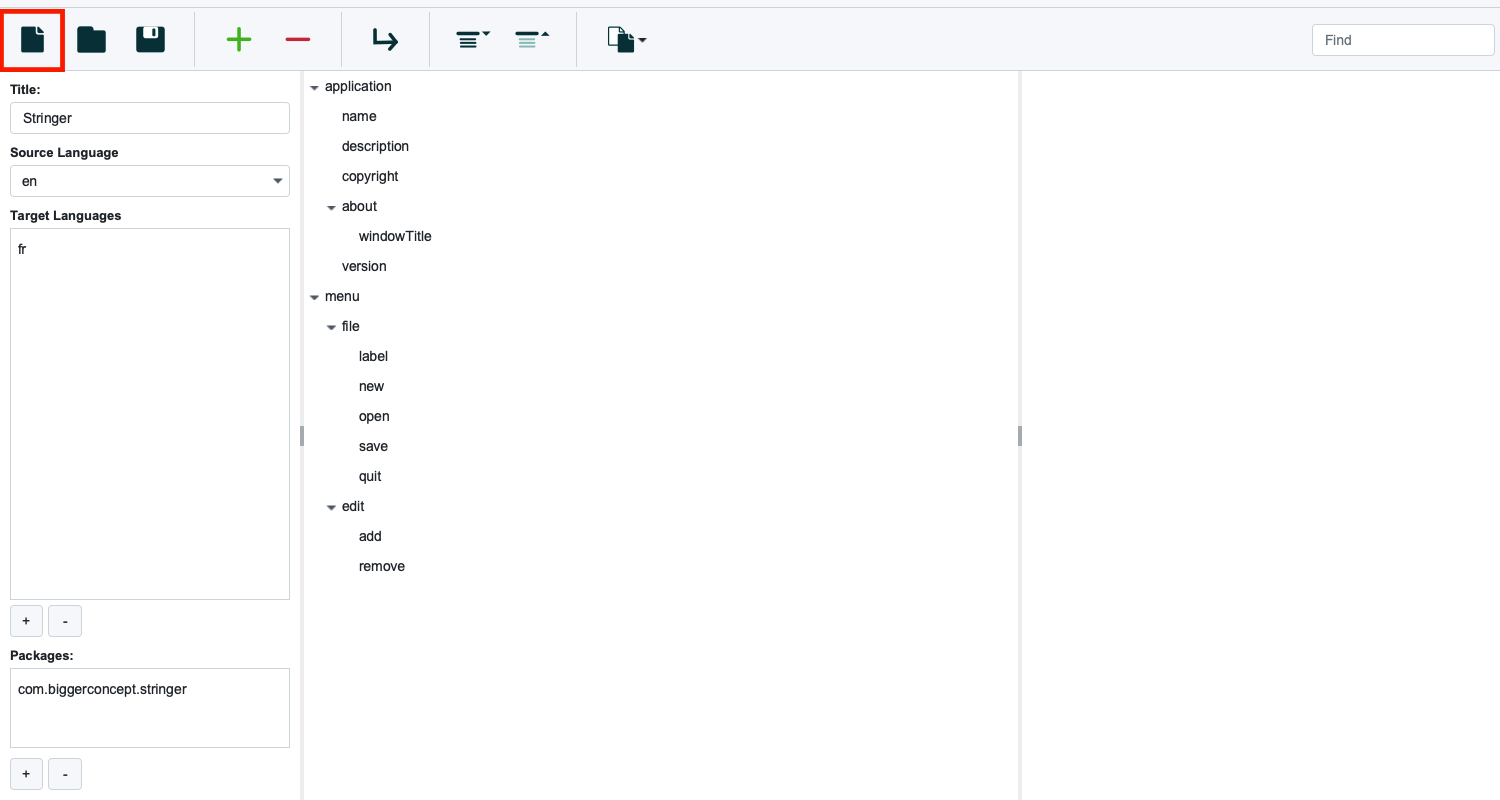The height and width of the screenshot is (800, 1500).
Task: Click the add child arrow icon
Action: pyautogui.click(x=385, y=40)
